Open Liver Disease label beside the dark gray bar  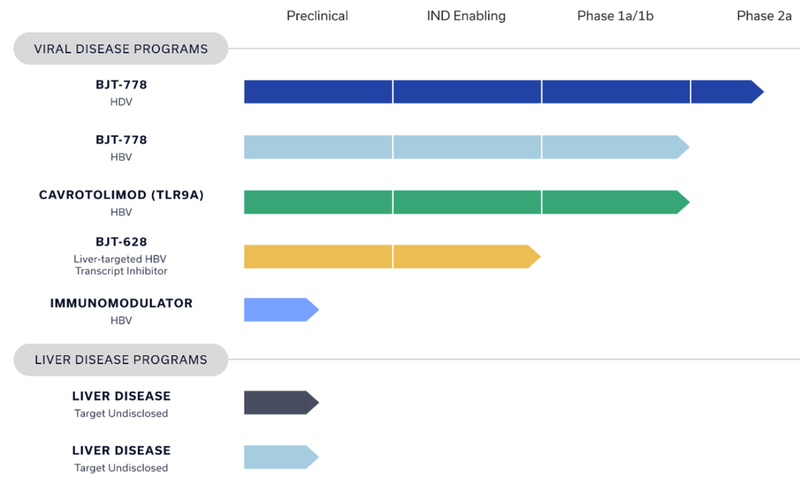point(121,396)
